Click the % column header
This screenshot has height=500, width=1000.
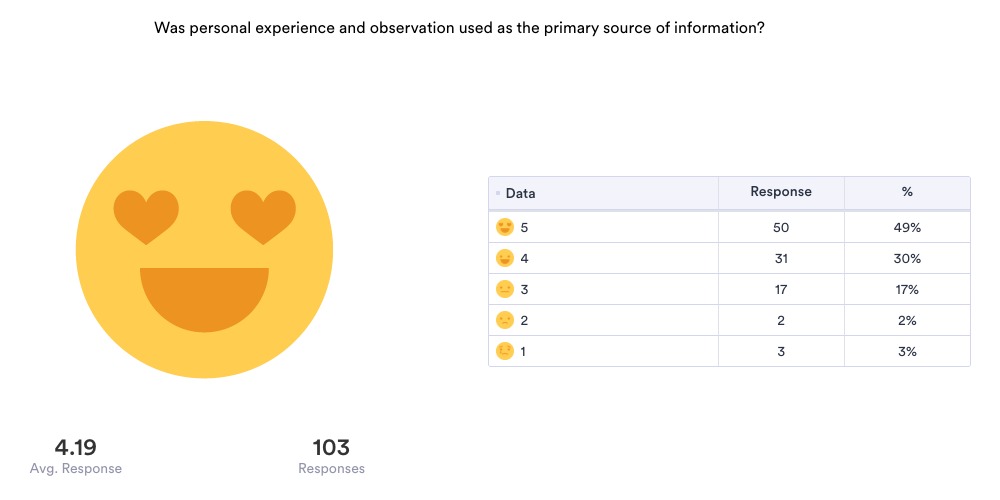(907, 192)
